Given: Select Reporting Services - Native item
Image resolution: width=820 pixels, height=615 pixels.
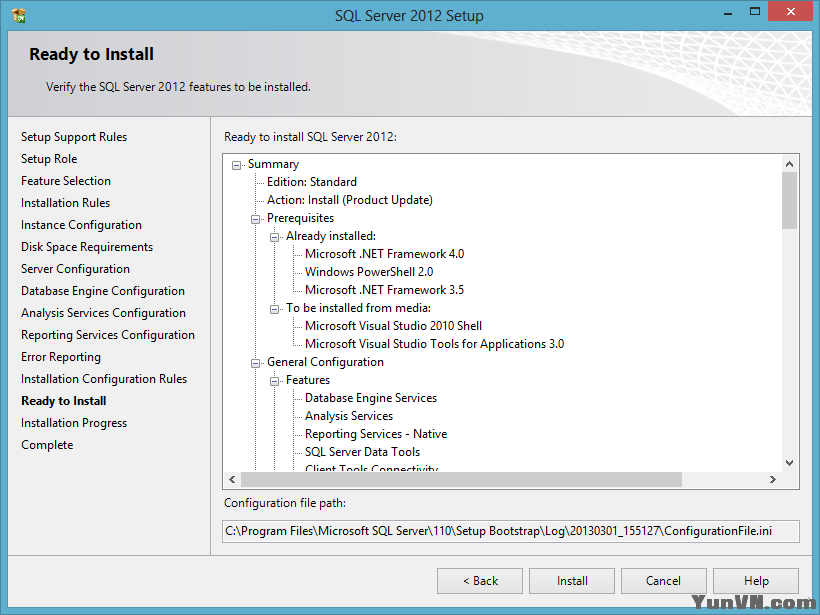Looking at the screenshot, I should pyautogui.click(x=376, y=434).
